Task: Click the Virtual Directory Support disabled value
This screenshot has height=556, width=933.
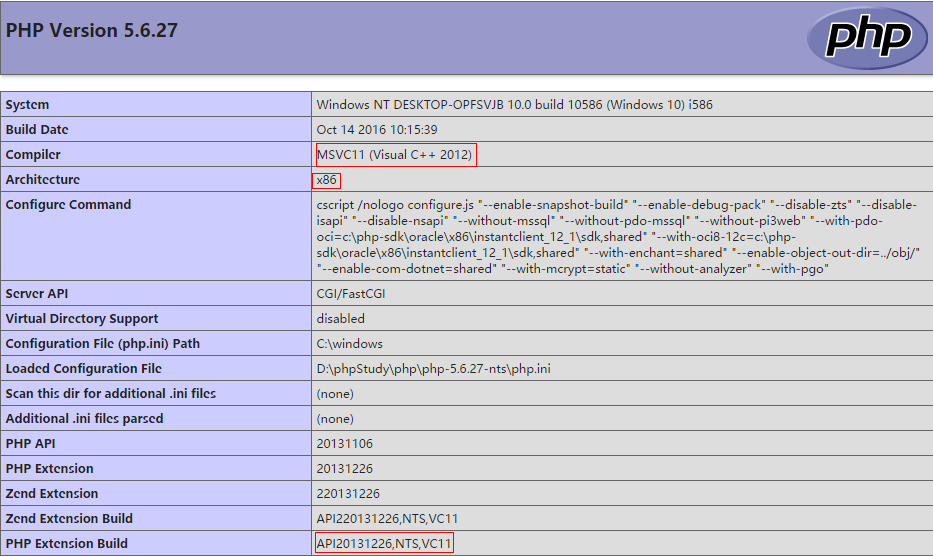Action: [x=340, y=319]
